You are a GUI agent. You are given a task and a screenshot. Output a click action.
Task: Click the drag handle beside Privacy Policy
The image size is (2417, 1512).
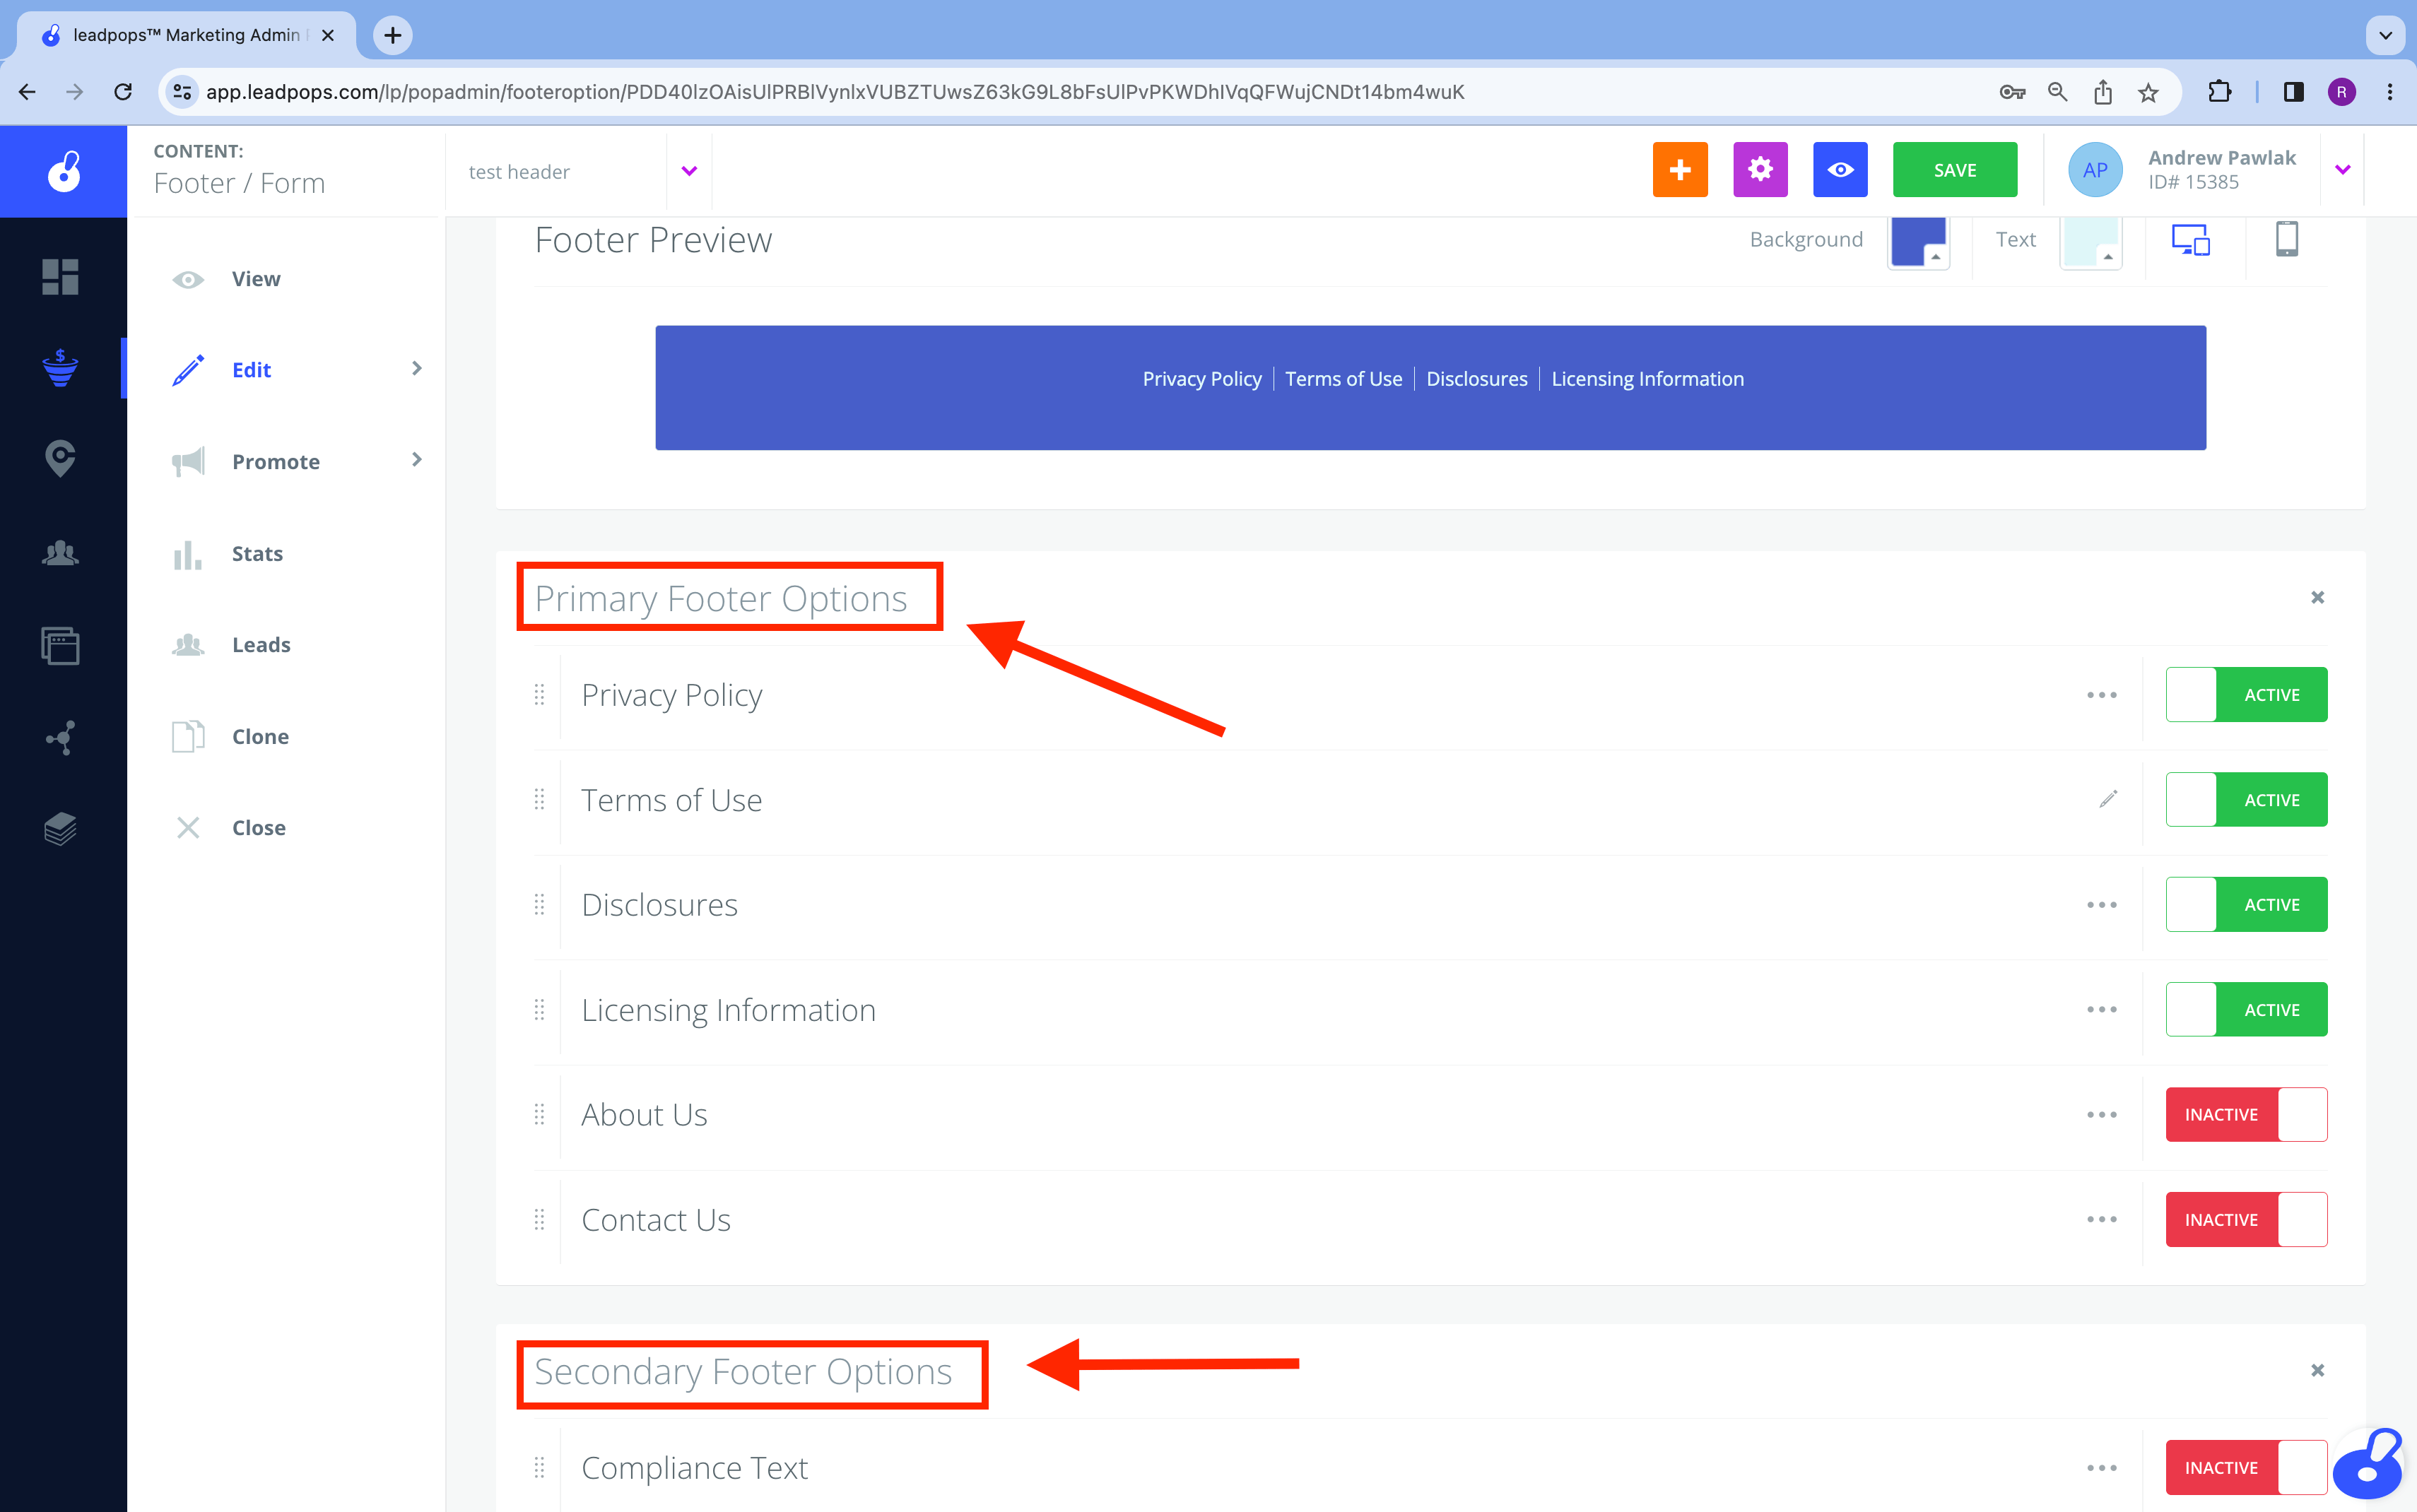pyautogui.click(x=539, y=695)
